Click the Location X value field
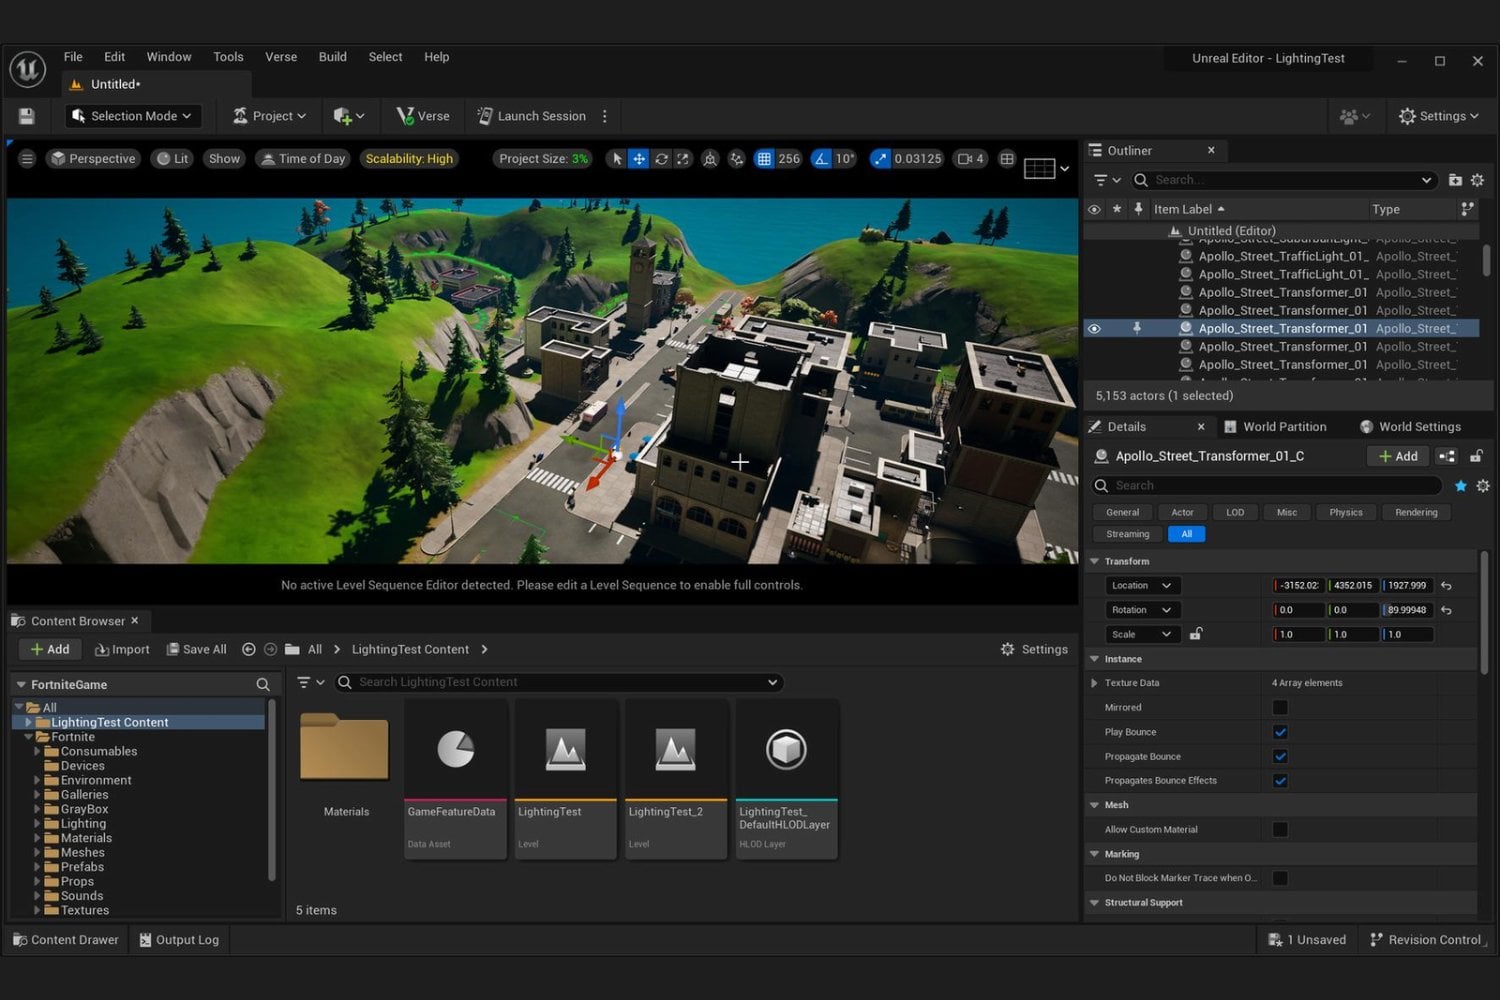Viewport: 1500px width, 1000px height. 1298,586
